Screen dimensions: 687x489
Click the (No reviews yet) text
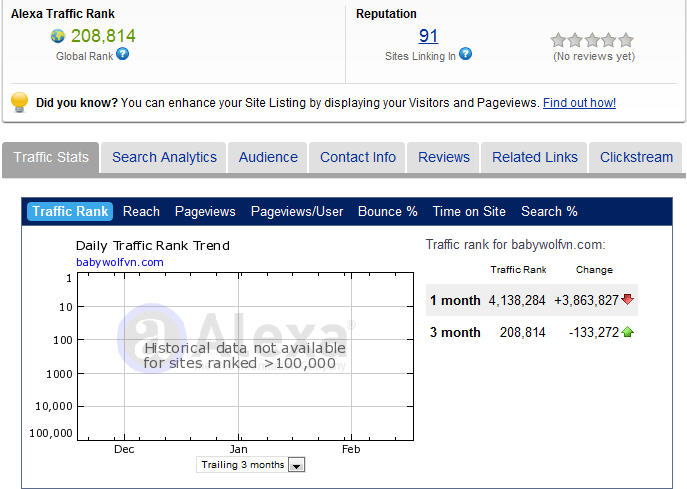(x=594, y=56)
